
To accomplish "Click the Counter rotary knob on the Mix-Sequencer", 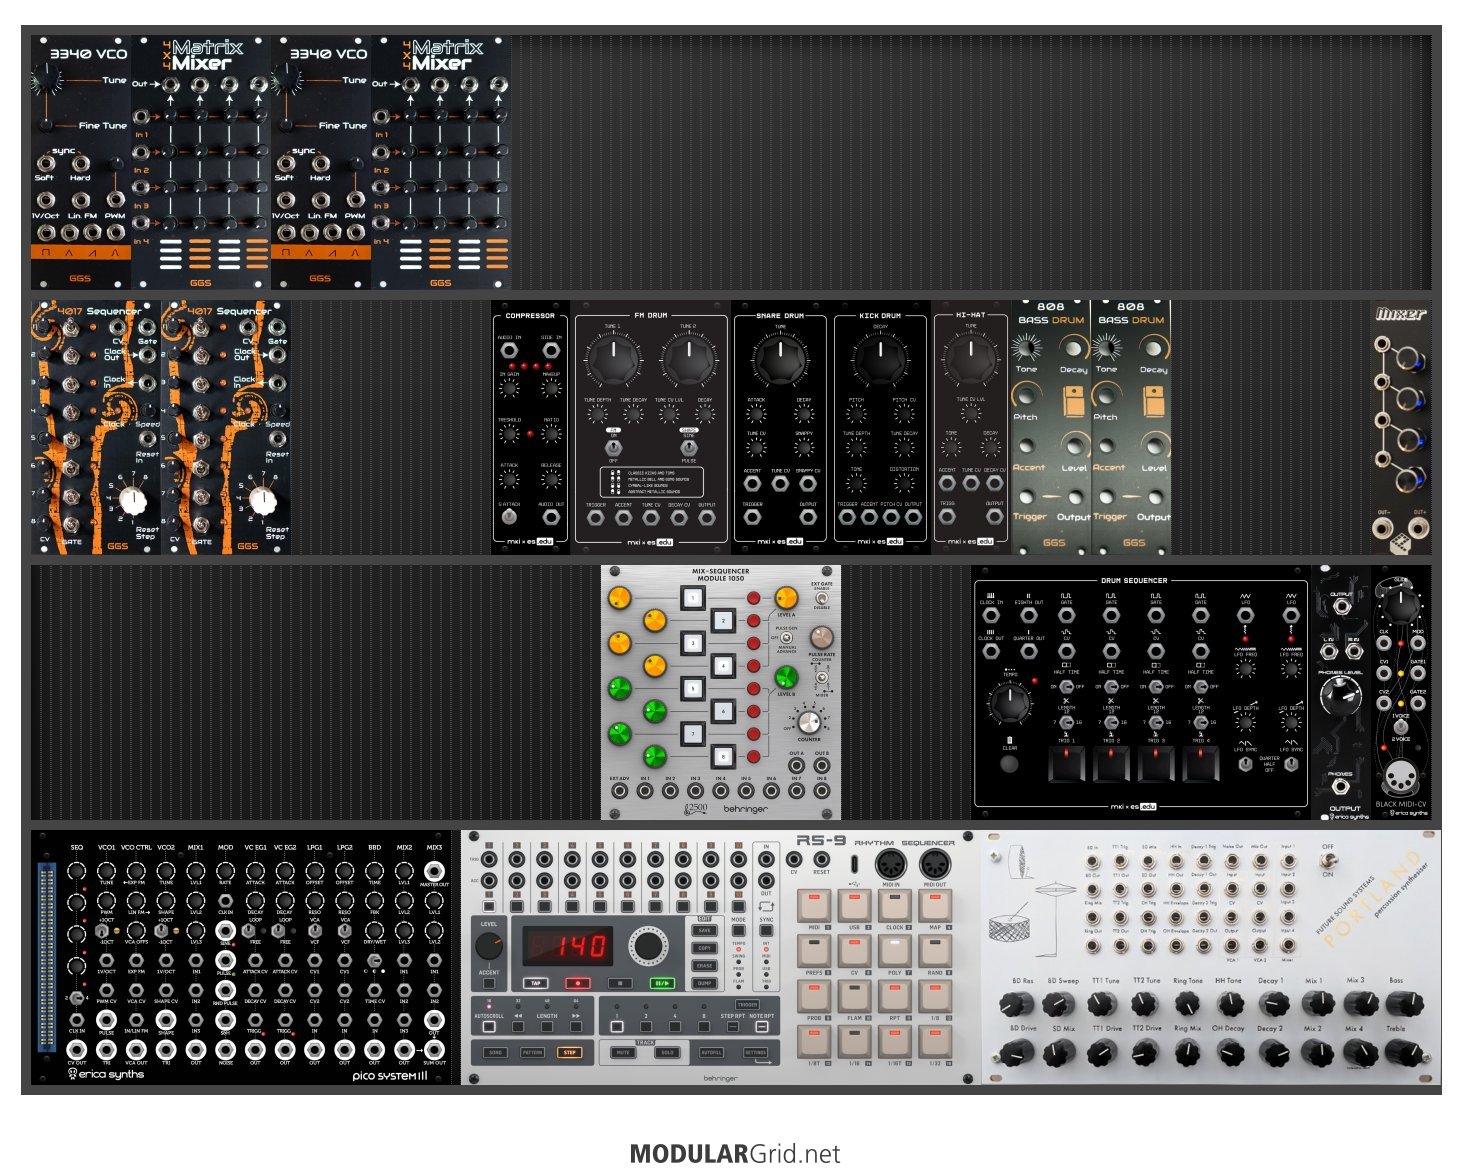I will 809,722.
